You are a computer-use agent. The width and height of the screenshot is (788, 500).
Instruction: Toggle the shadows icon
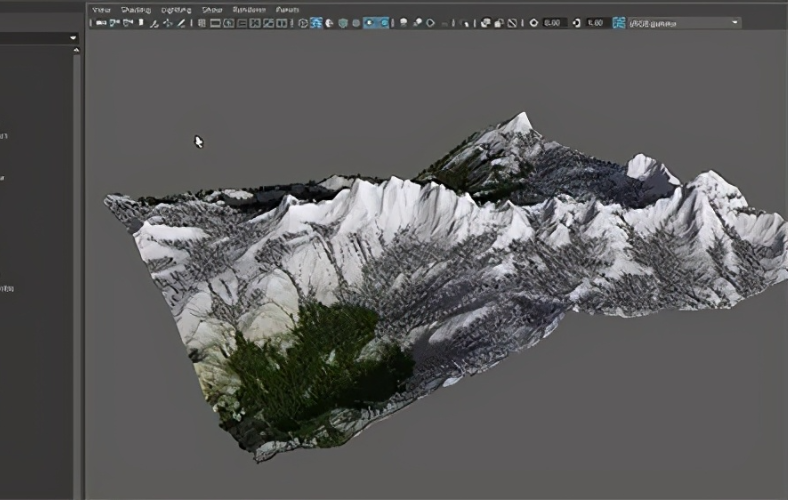click(383, 23)
